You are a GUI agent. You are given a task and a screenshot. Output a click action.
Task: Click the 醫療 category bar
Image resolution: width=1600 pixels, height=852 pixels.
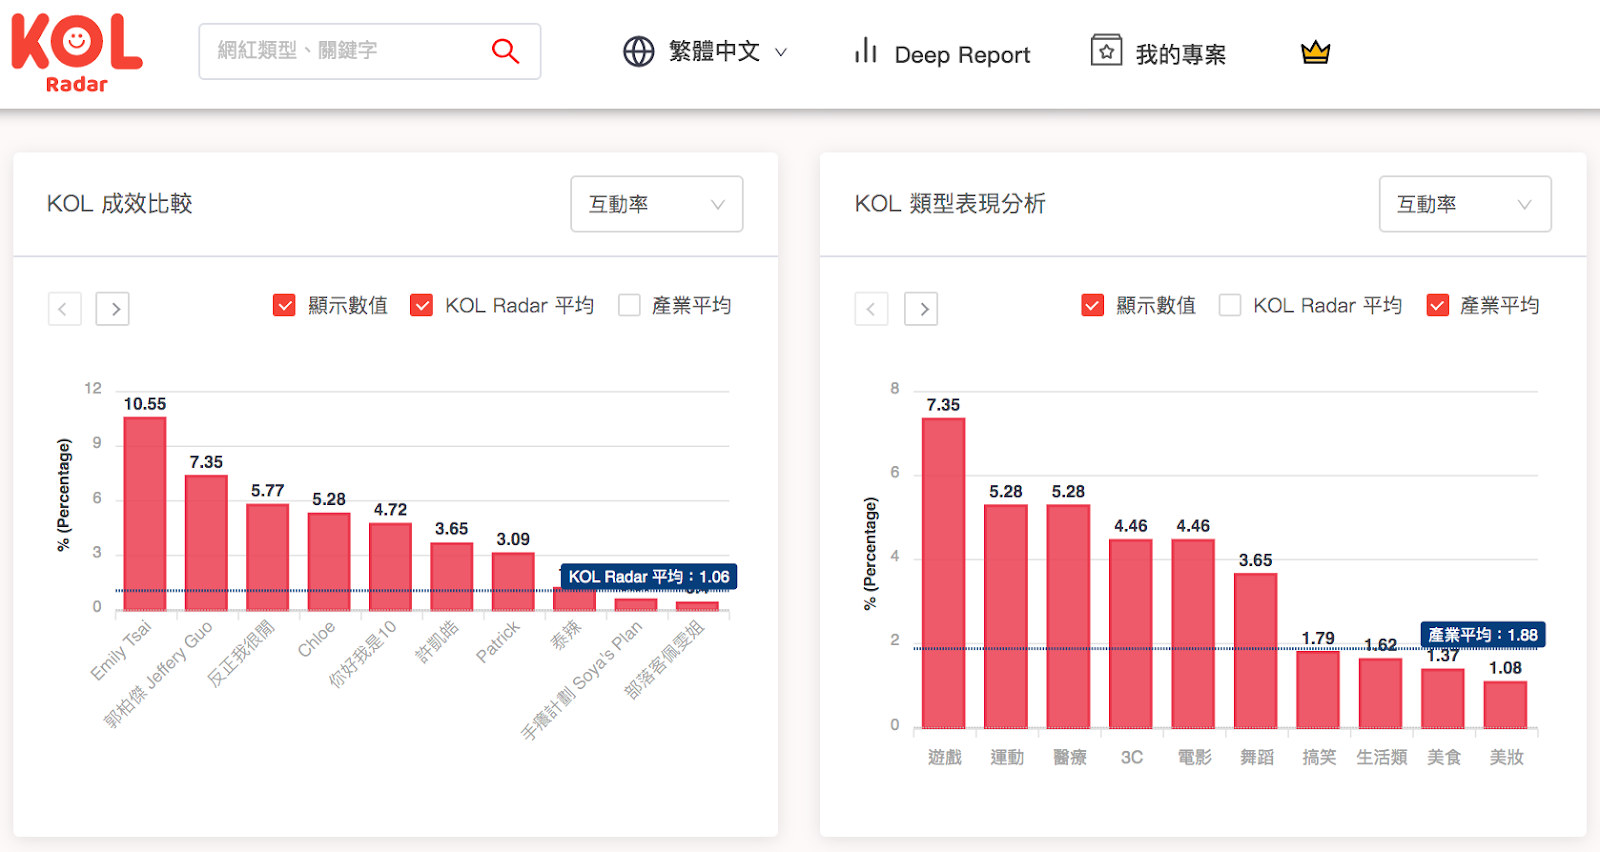pos(1068,617)
